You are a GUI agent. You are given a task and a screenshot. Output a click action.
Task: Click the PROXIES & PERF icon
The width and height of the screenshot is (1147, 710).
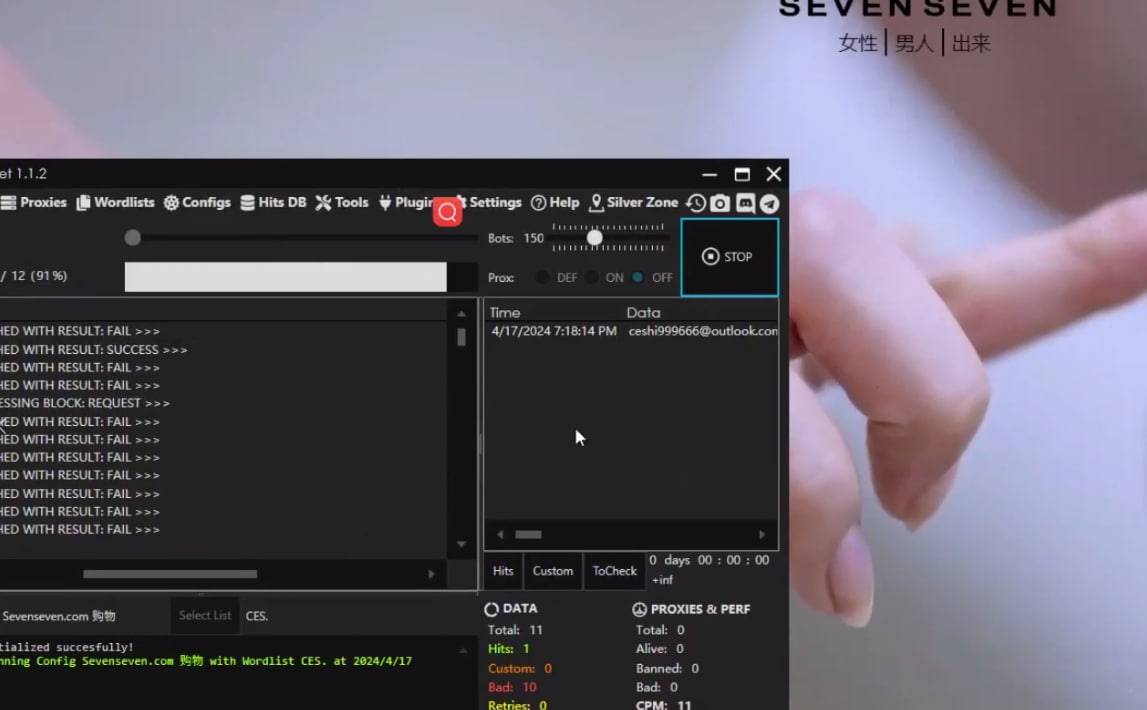point(639,609)
